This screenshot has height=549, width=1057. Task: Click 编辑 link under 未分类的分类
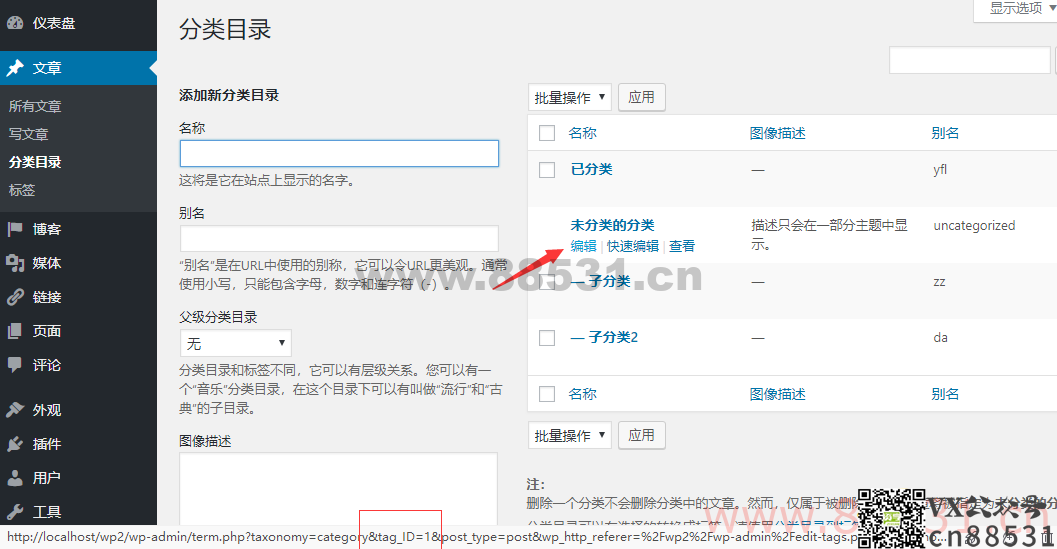(x=583, y=246)
